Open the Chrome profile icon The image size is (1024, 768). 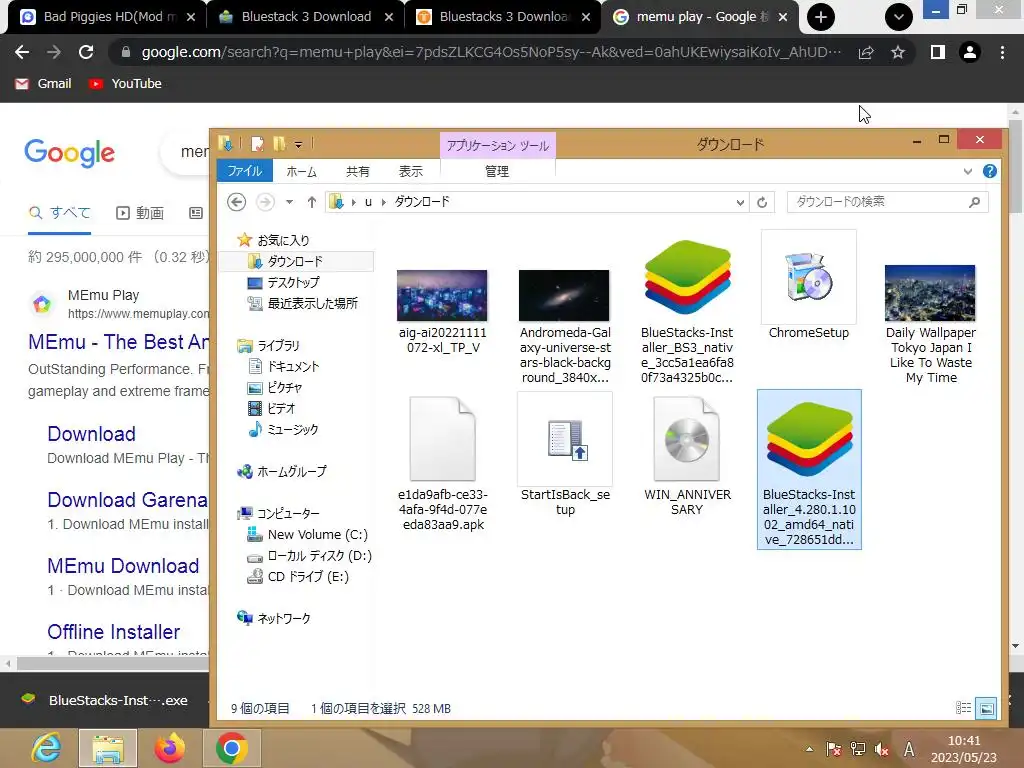pyautogui.click(x=970, y=52)
